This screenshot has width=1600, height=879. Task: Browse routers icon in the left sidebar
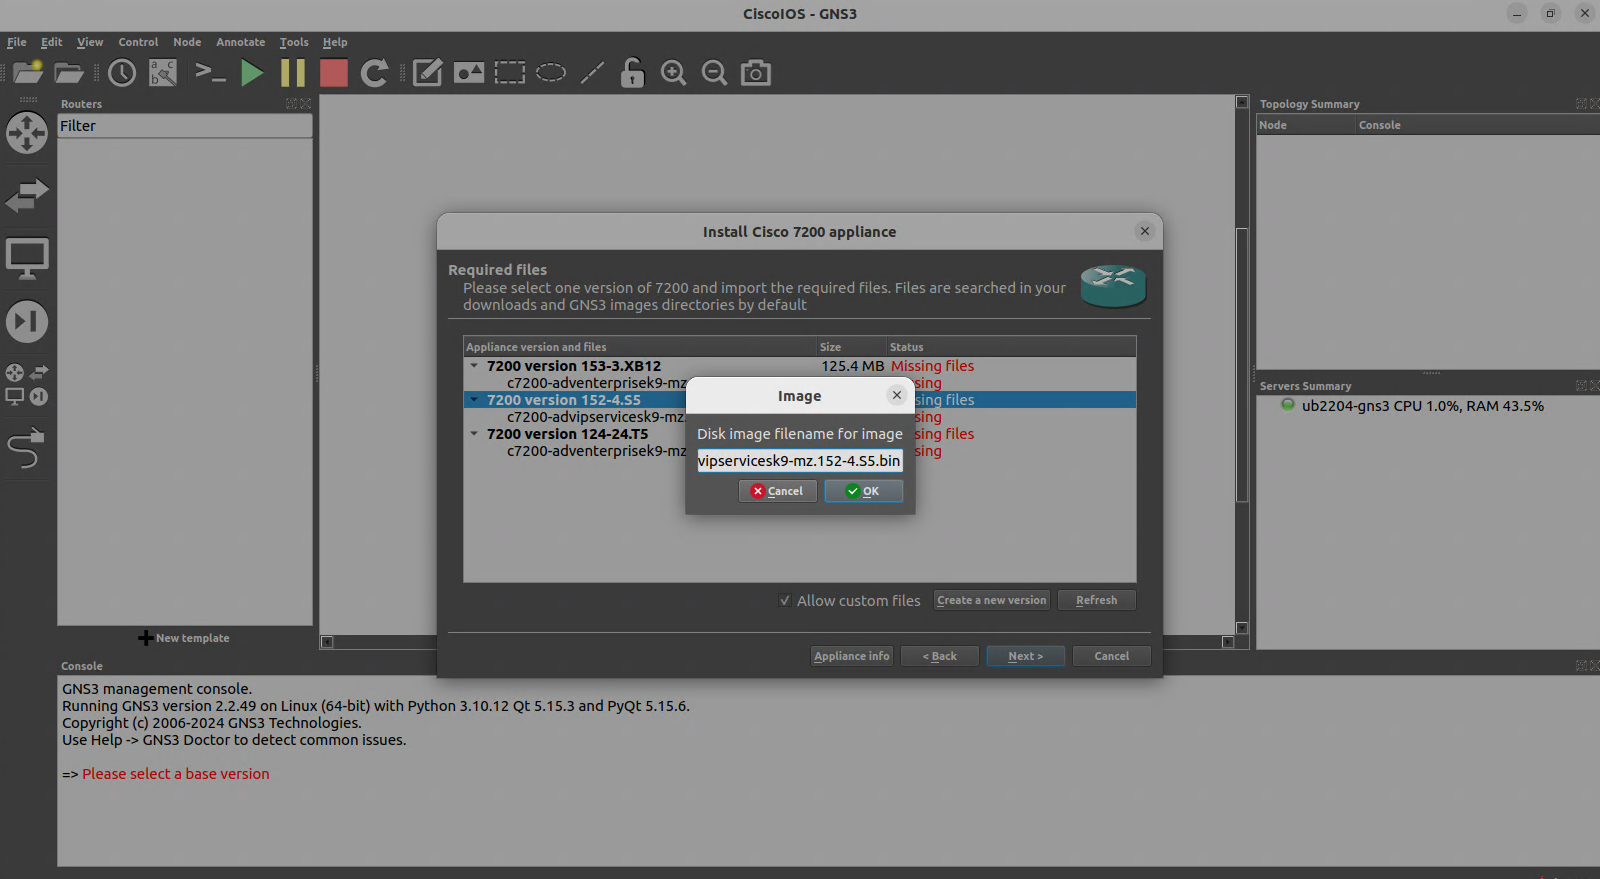(27, 133)
